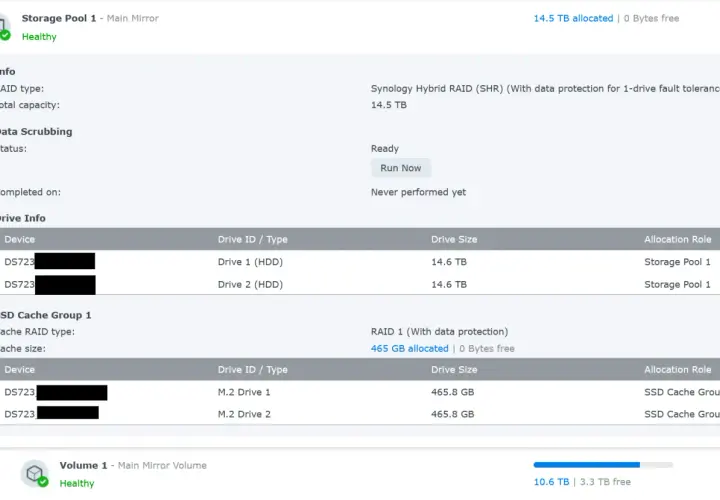Click the Never performed yet text

418,192
